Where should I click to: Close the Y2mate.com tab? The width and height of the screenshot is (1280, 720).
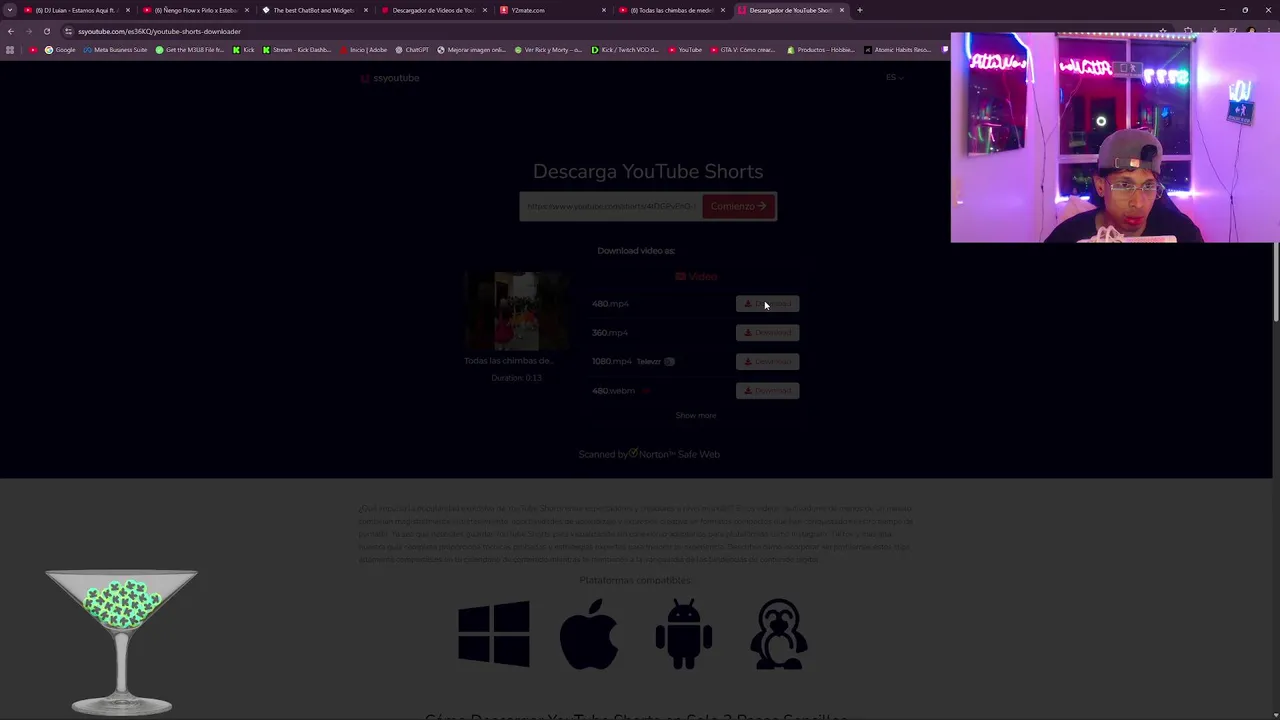(x=604, y=10)
